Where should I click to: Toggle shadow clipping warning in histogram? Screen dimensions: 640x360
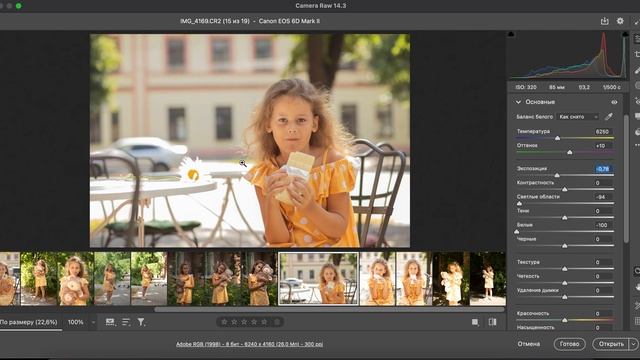(511, 35)
